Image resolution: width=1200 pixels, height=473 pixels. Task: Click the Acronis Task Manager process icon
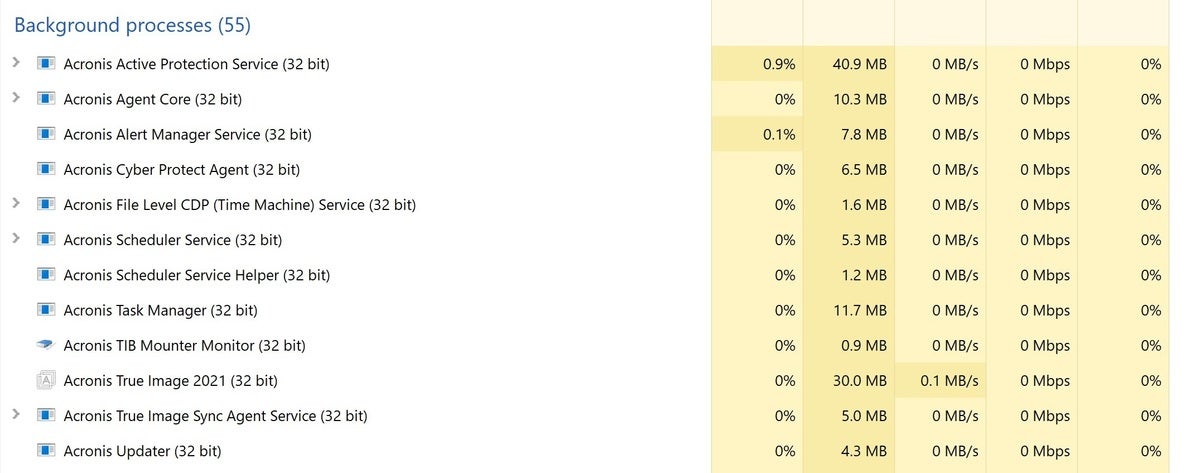(x=45, y=310)
